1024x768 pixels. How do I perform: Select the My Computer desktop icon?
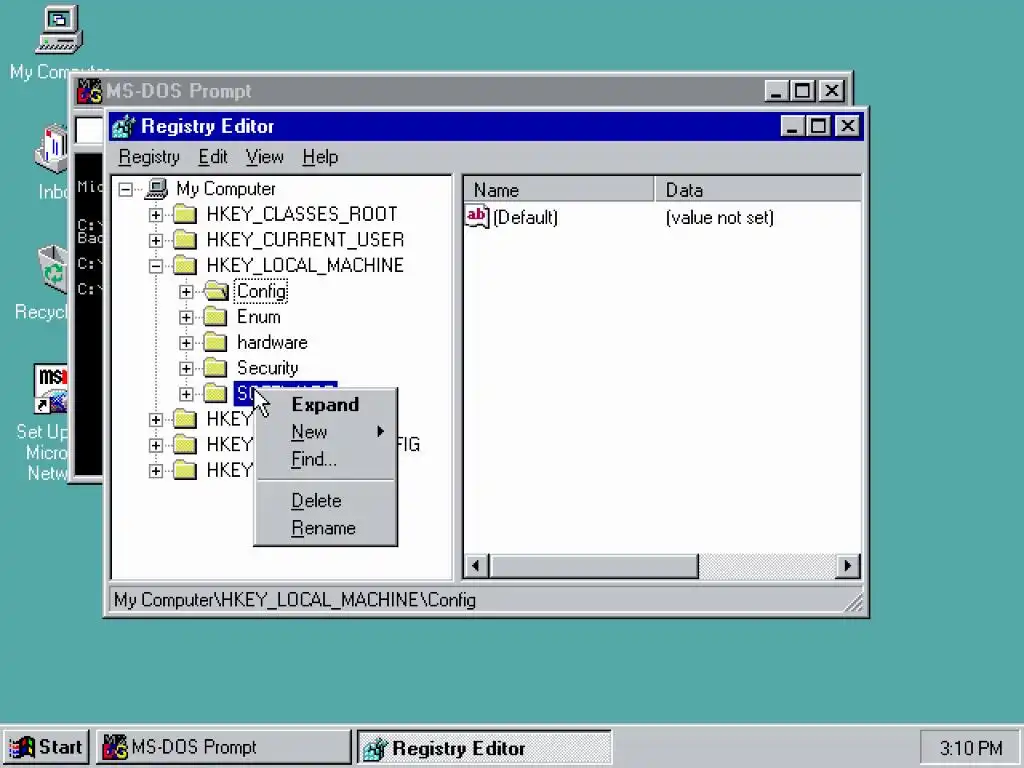coord(59,29)
